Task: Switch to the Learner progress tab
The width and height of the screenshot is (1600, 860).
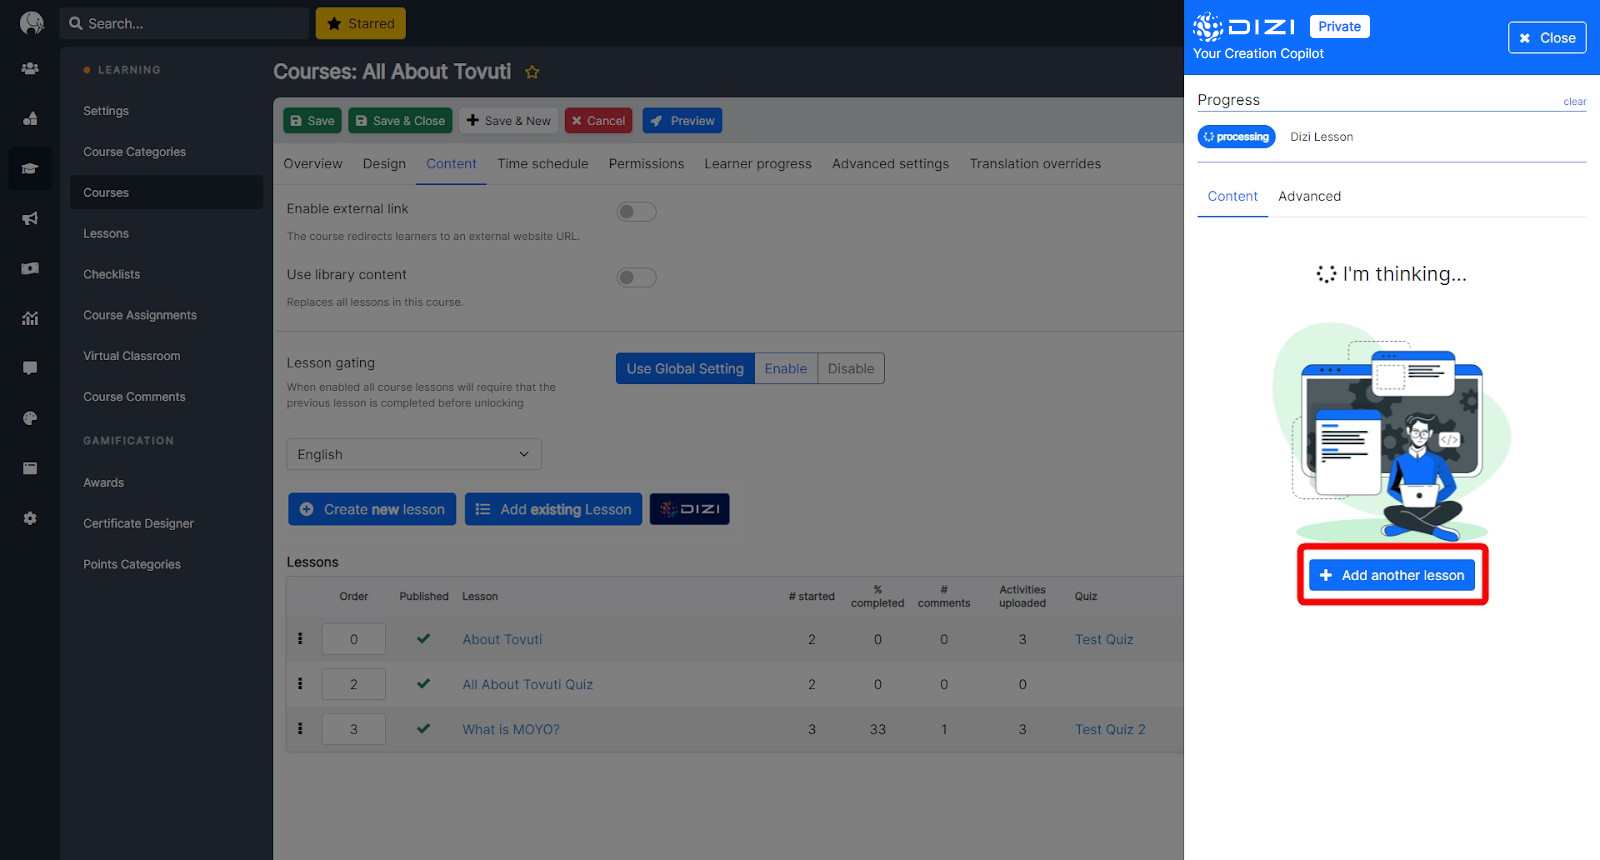Action: (758, 164)
